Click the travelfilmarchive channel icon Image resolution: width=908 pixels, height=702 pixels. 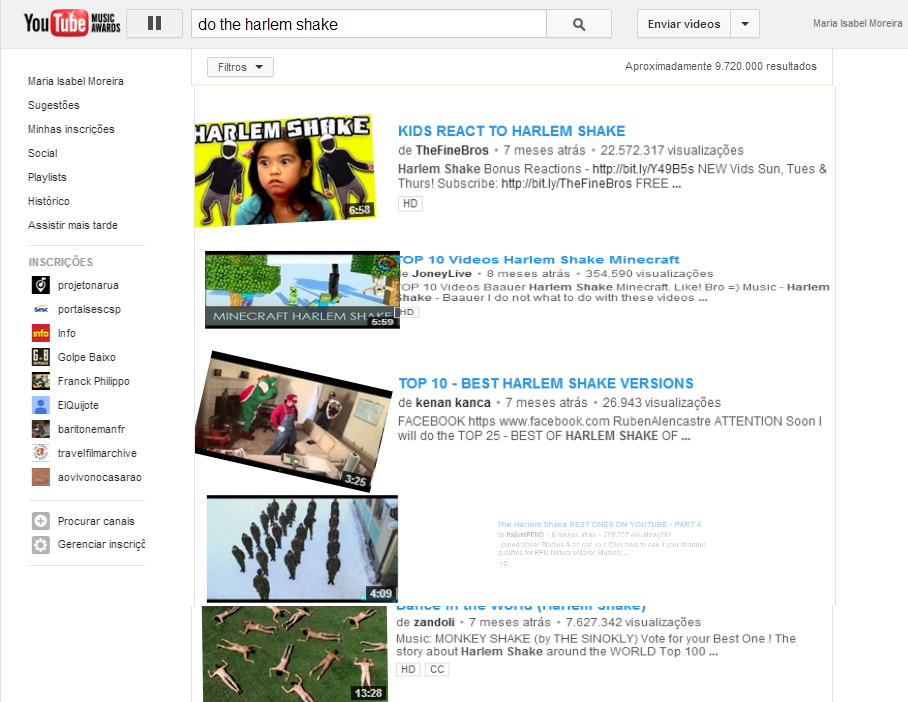(x=41, y=453)
